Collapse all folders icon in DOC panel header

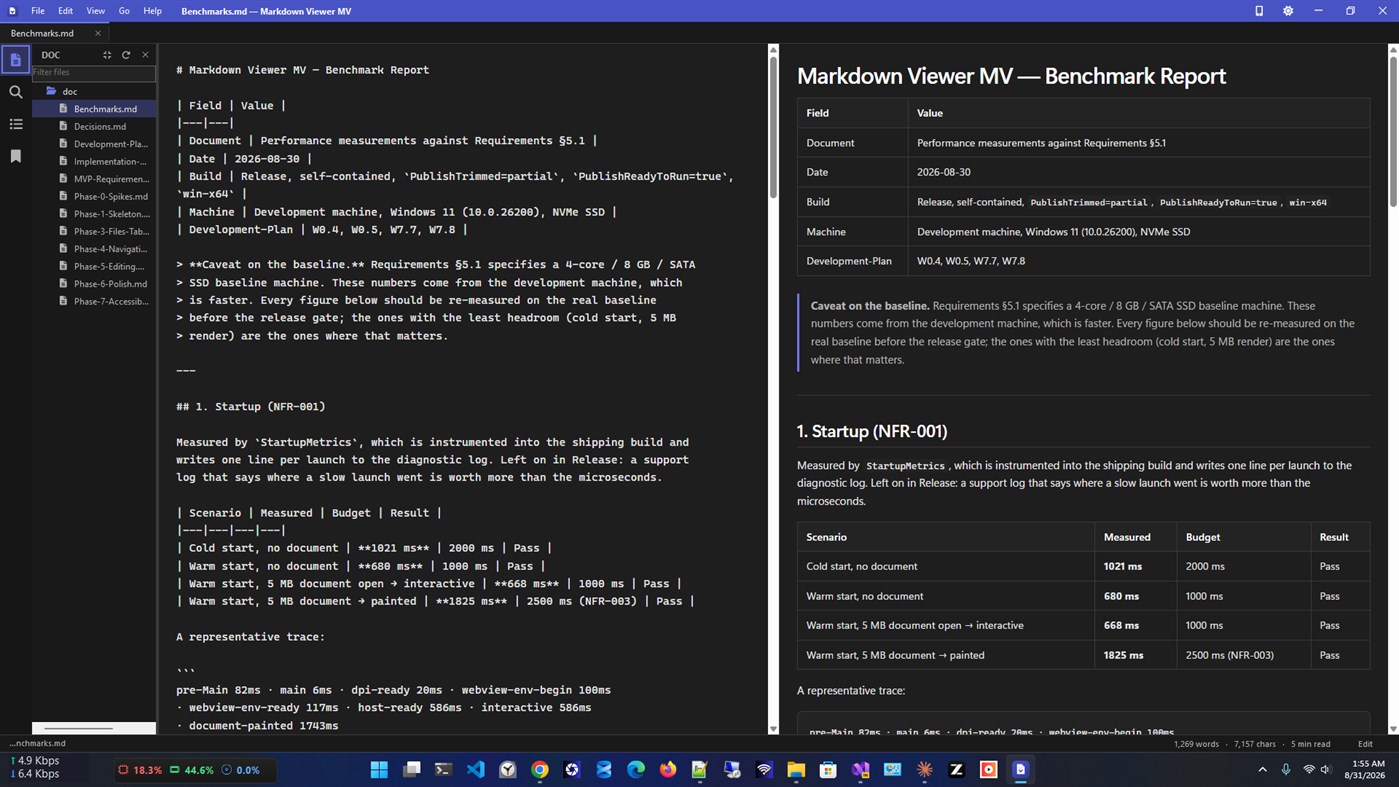[x=107, y=55]
